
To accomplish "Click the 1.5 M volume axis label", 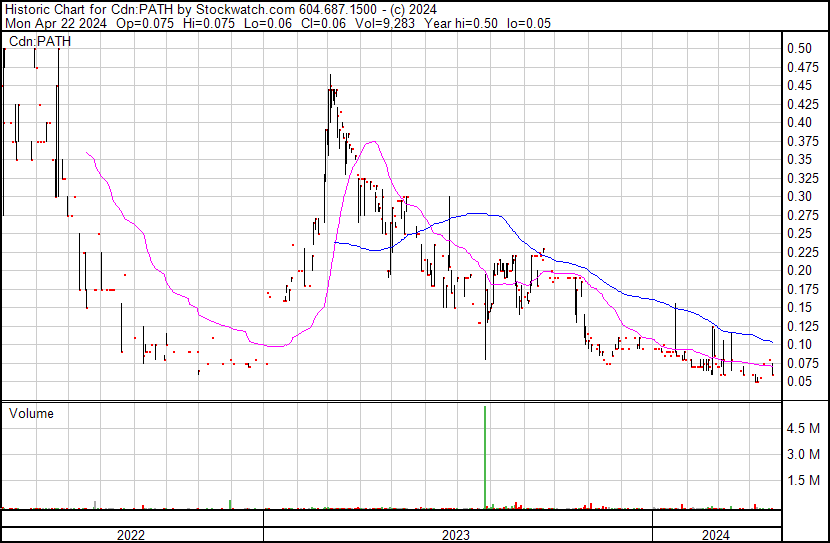I will click(x=805, y=481).
